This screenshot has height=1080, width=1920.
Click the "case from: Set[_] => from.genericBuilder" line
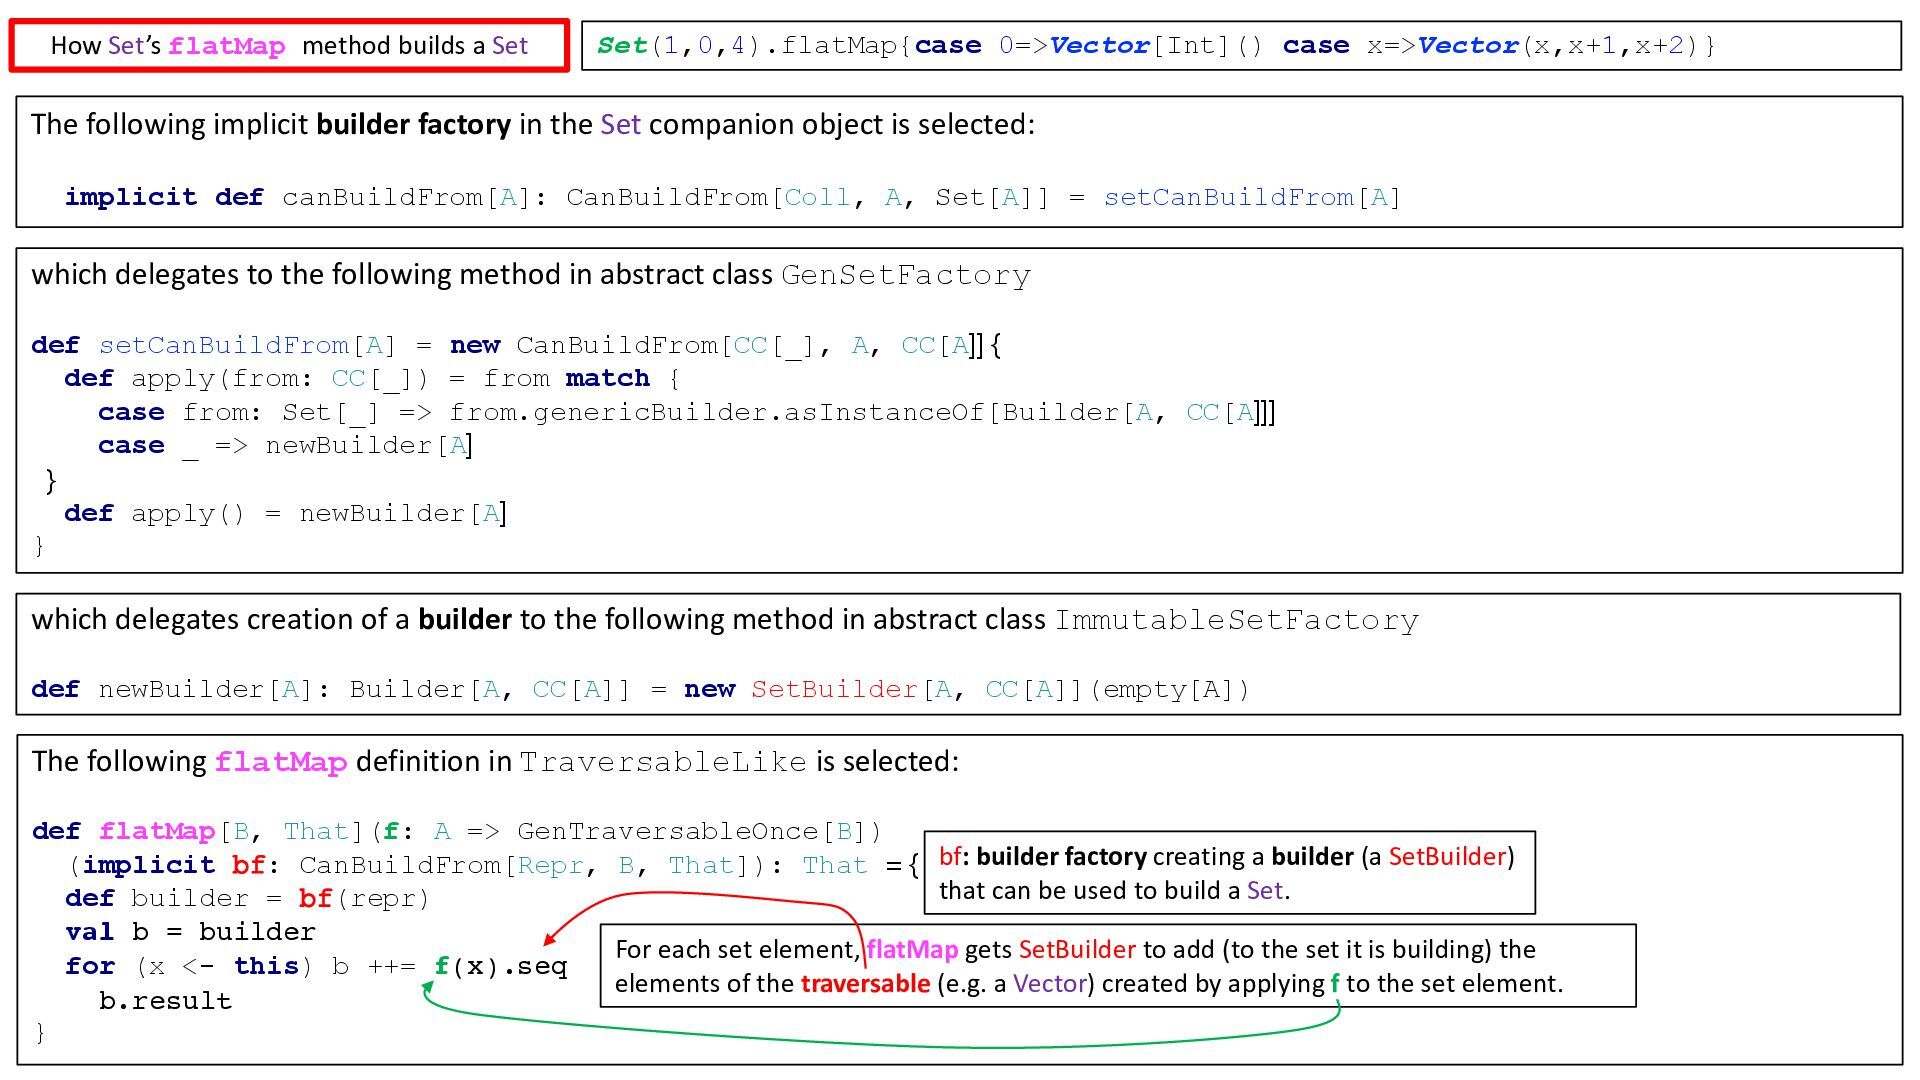click(687, 413)
